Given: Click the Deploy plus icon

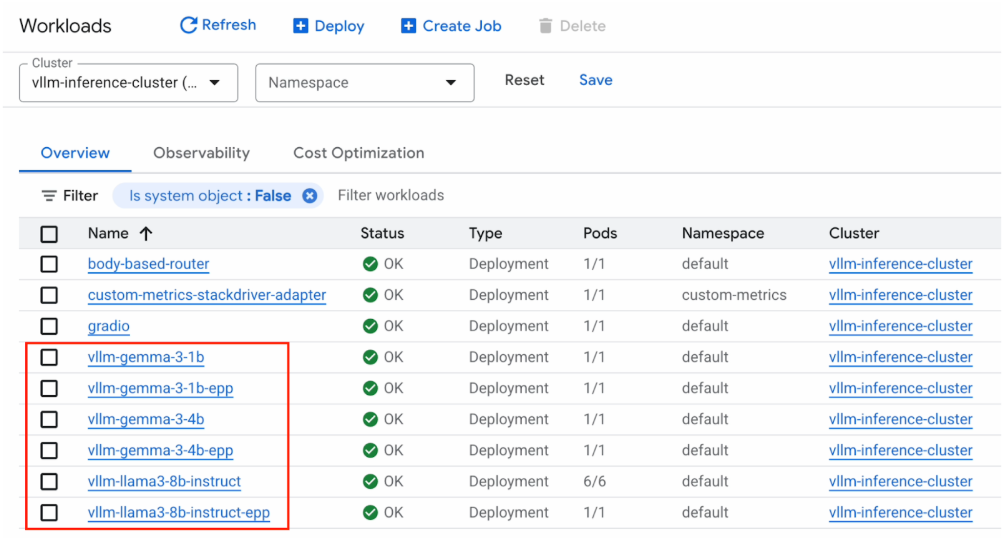Looking at the screenshot, I should click(x=300, y=26).
